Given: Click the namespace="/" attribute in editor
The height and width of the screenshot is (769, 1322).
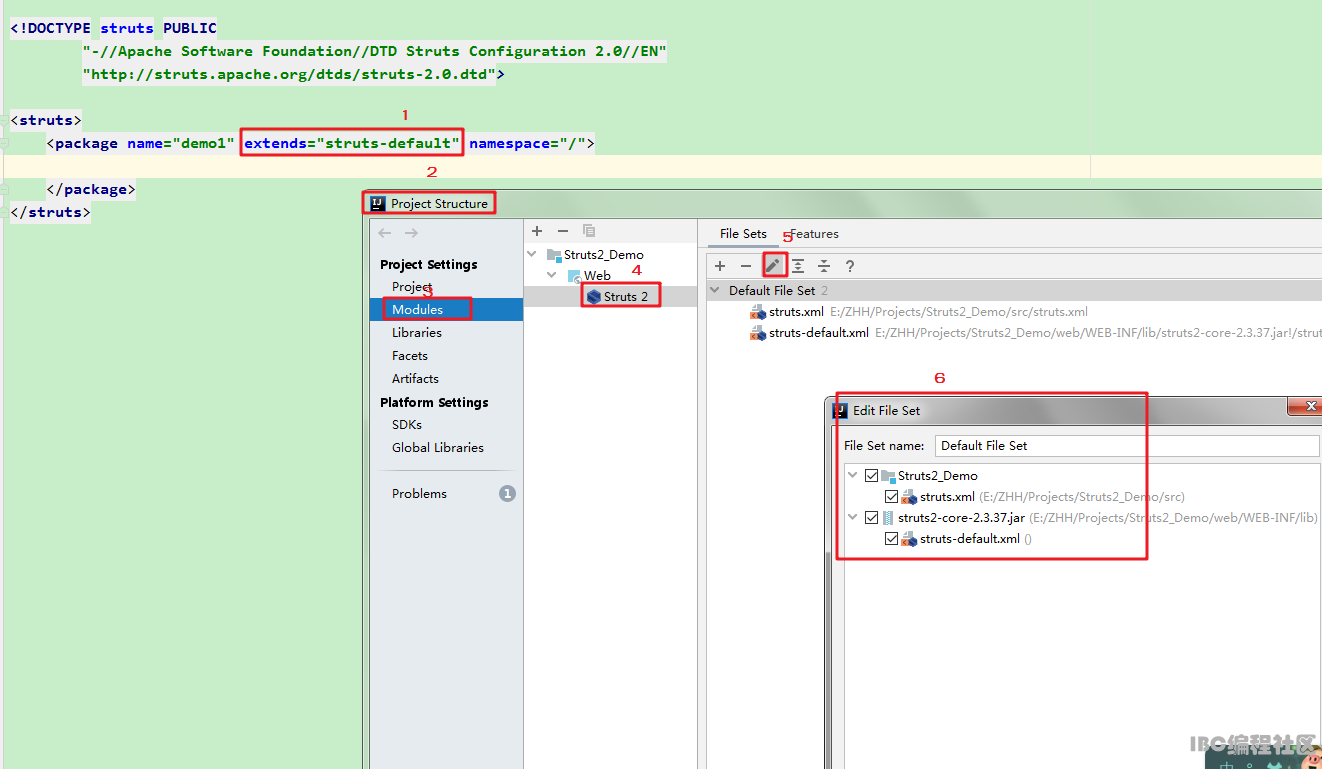Looking at the screenshot, I should pyautogui.click(x=527, y=143).
